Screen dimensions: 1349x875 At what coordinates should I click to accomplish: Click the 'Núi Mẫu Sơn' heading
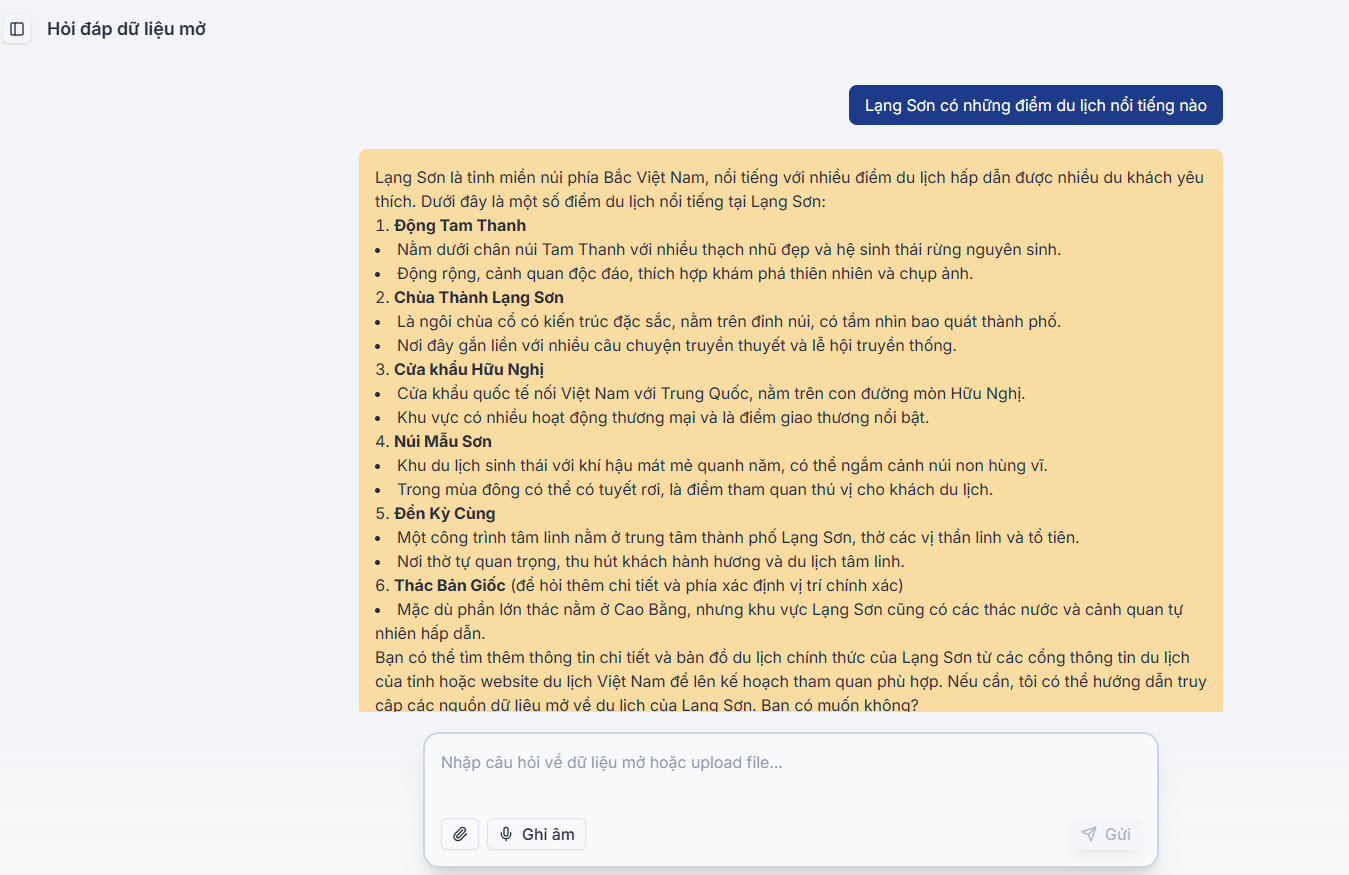tap(442, 442)
